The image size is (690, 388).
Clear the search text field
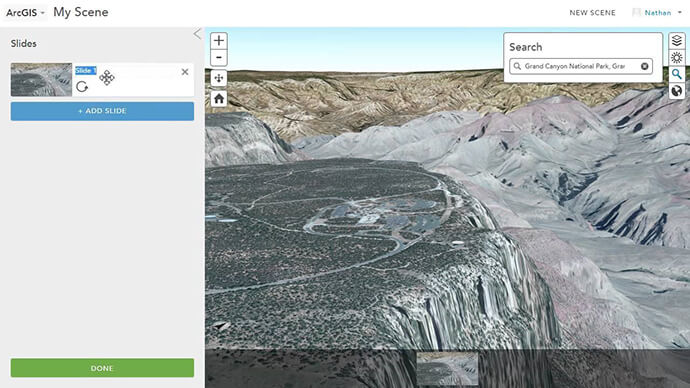(644, 66)
